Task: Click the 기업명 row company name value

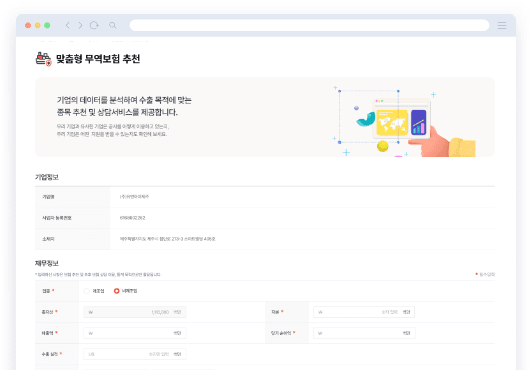Action: pos(134,197)
